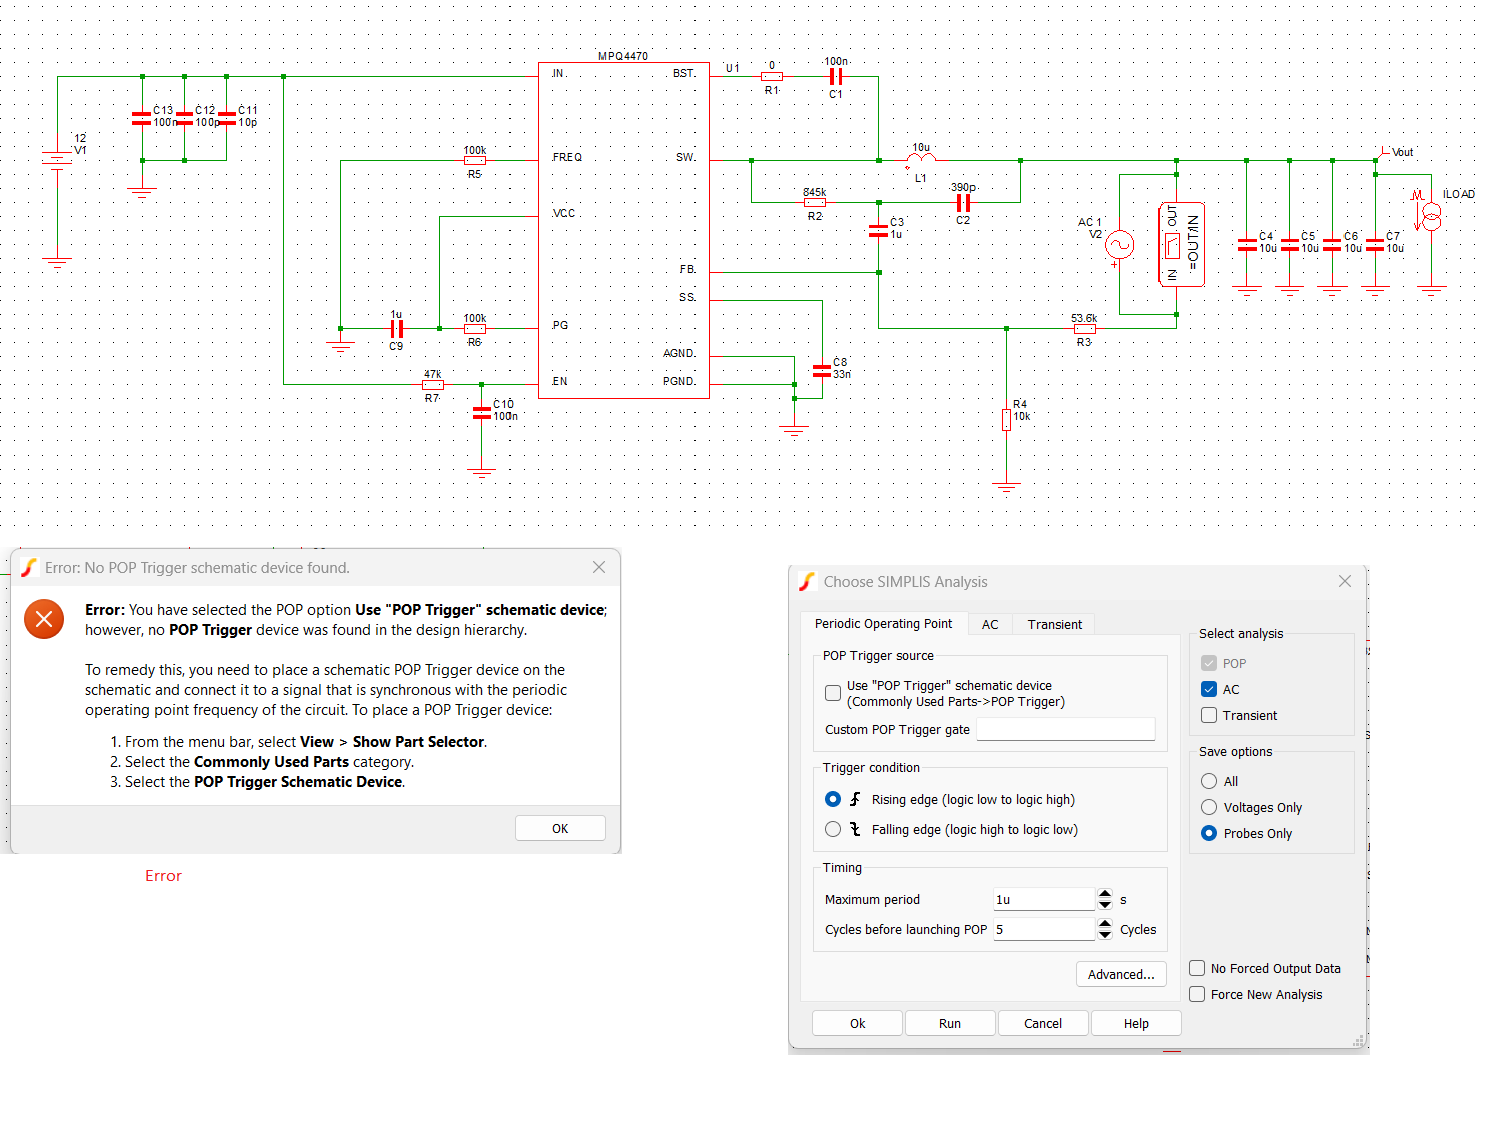This screenshot has width=1489, height=1122.
Task: Select the ILOAD current source symbol
Action: (1431, 216)
